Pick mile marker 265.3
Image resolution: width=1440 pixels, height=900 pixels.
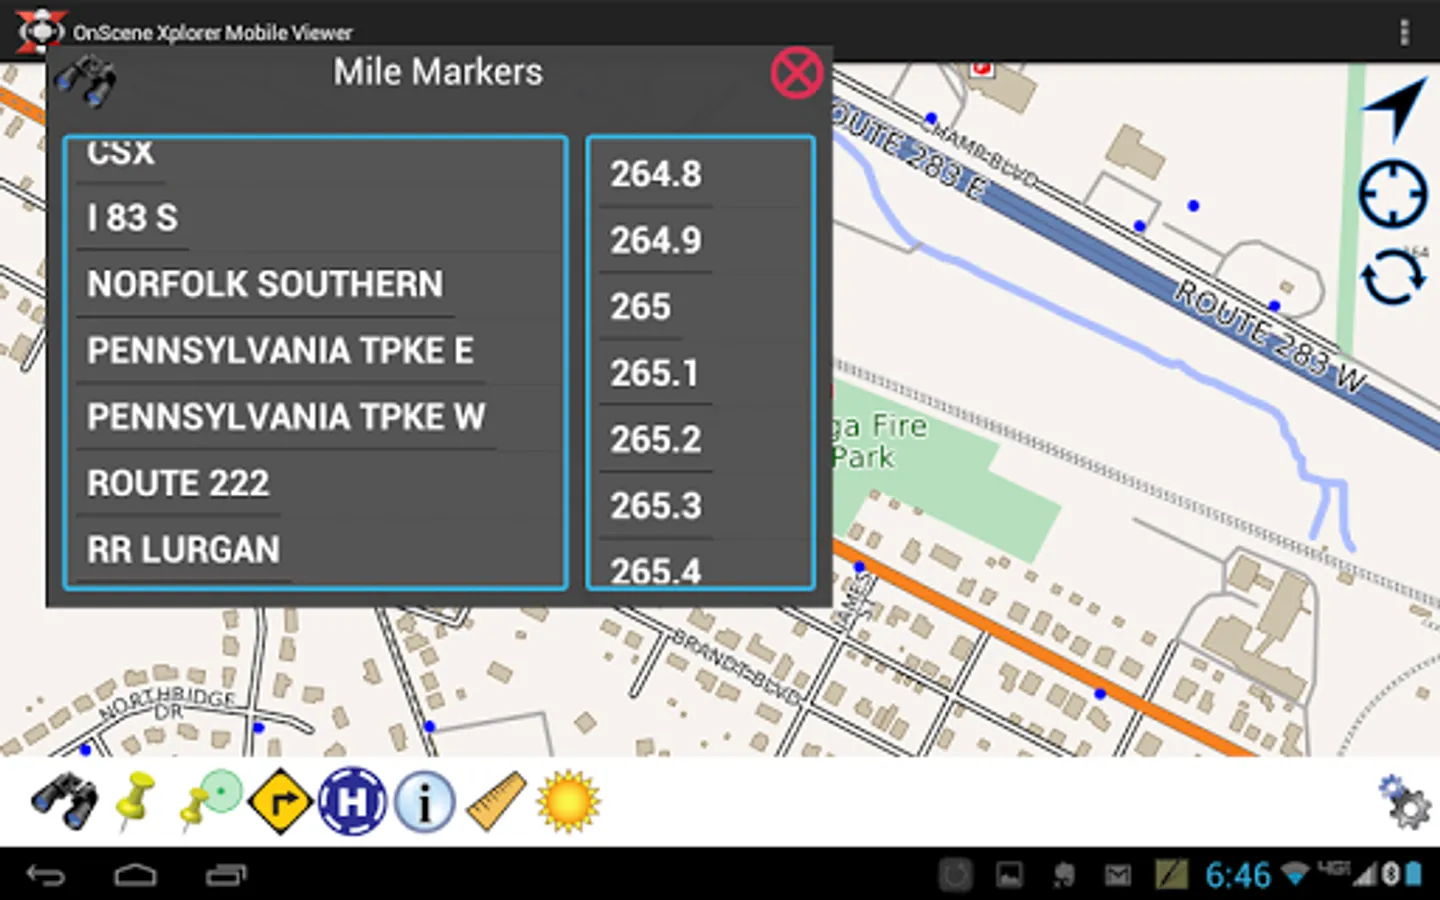click(x=701, y=506)
